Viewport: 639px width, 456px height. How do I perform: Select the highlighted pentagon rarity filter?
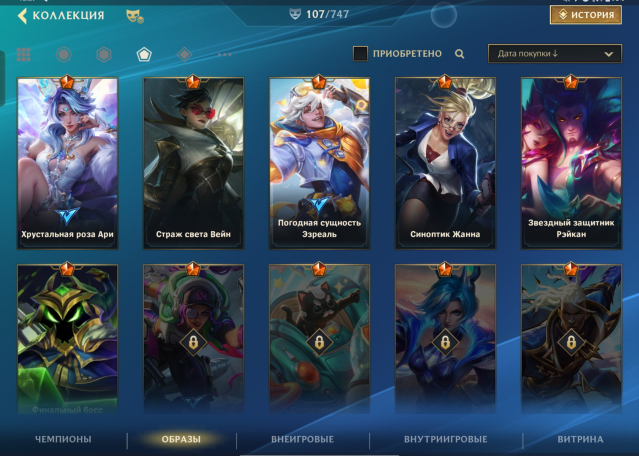pos(144,54)
